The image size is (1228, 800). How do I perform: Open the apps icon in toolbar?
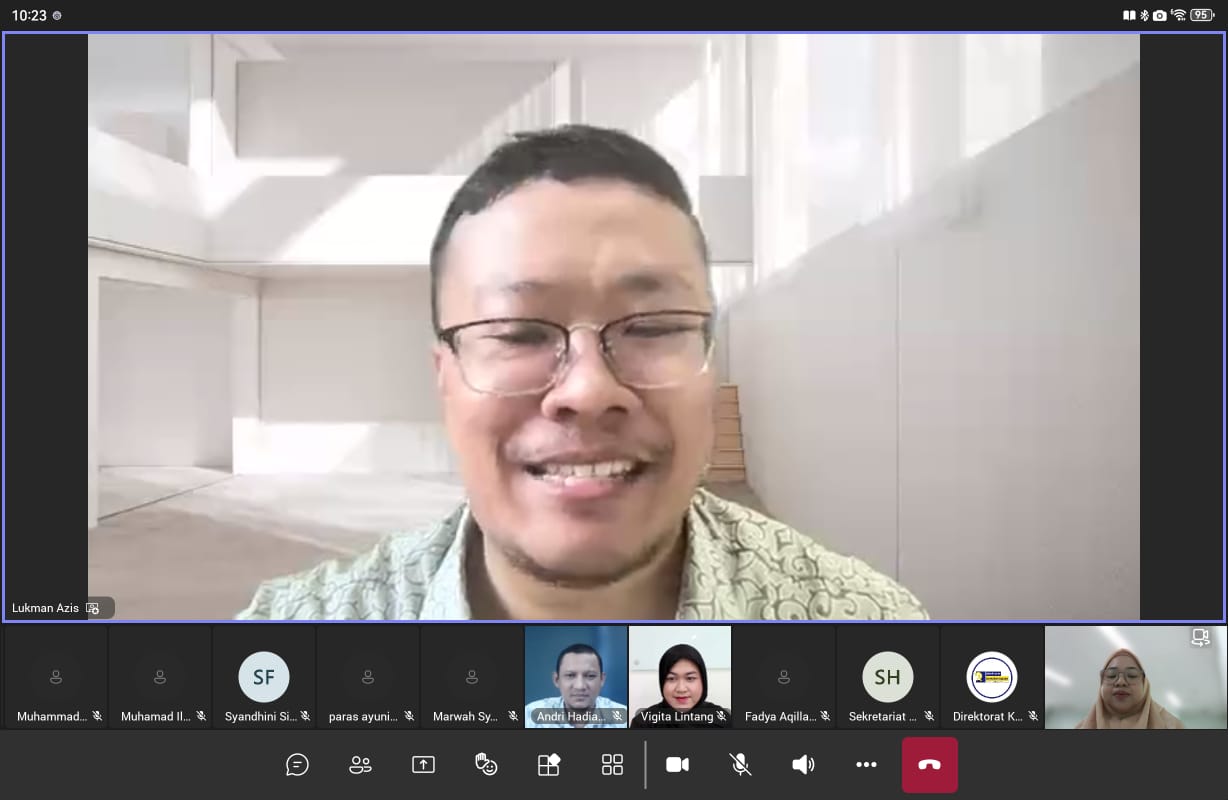(549, 765)
